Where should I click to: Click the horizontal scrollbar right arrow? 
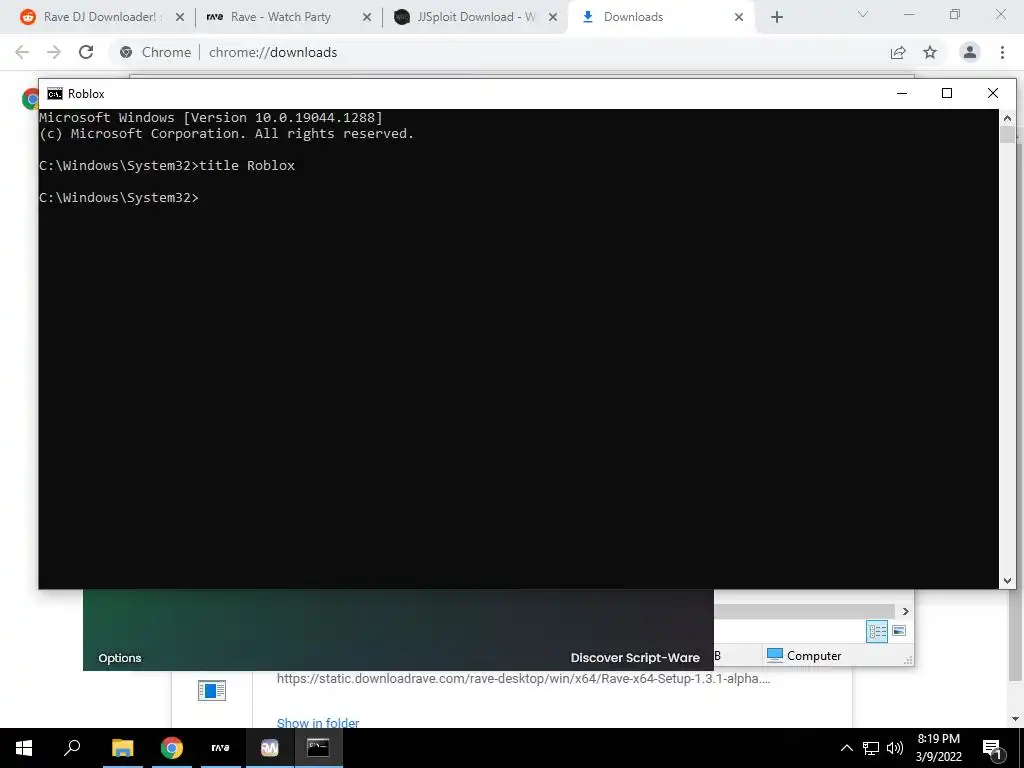click(905, 611)
